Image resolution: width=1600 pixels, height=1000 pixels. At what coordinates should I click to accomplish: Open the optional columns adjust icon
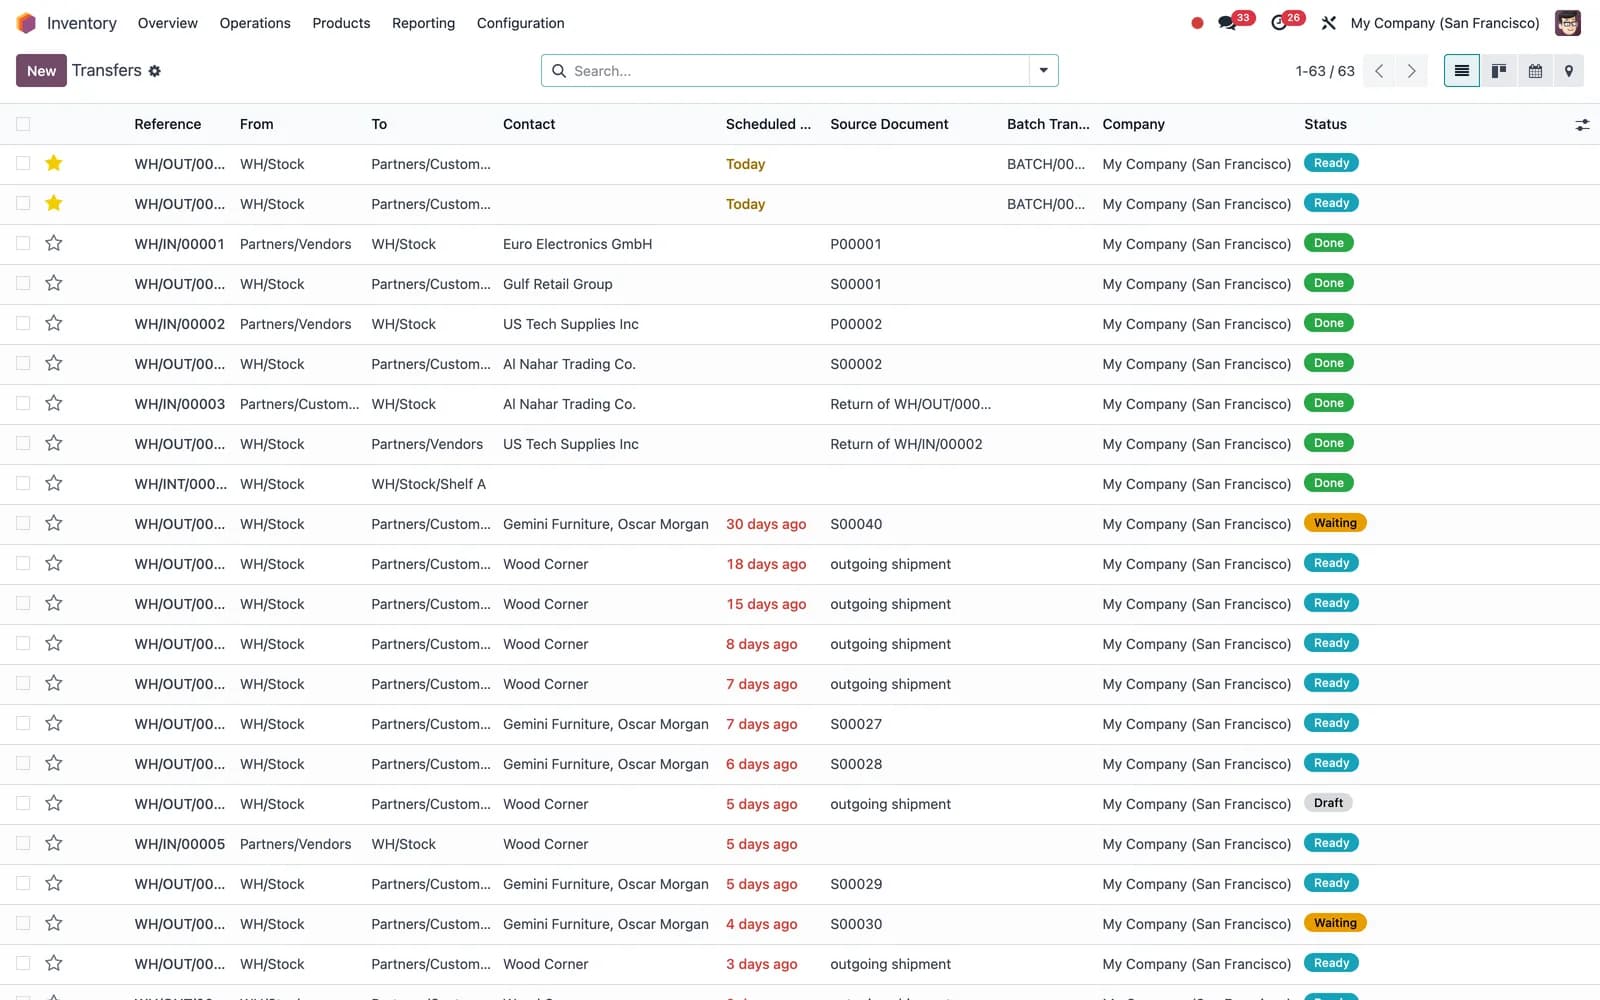[1582, 125]
